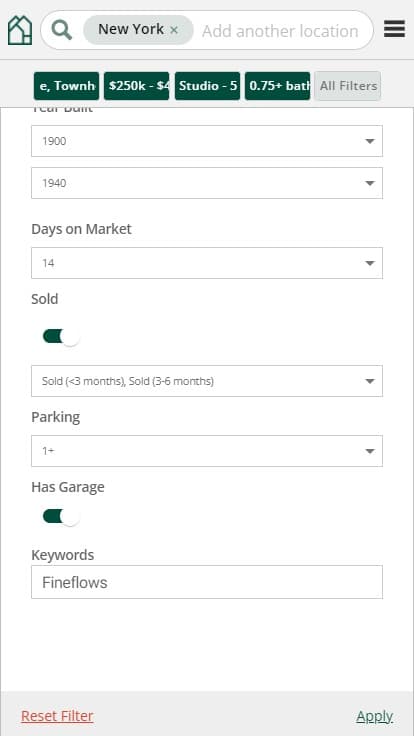Click the Keywords input field
The height and width of the screenshot is (736, 414).
(207, 582)
